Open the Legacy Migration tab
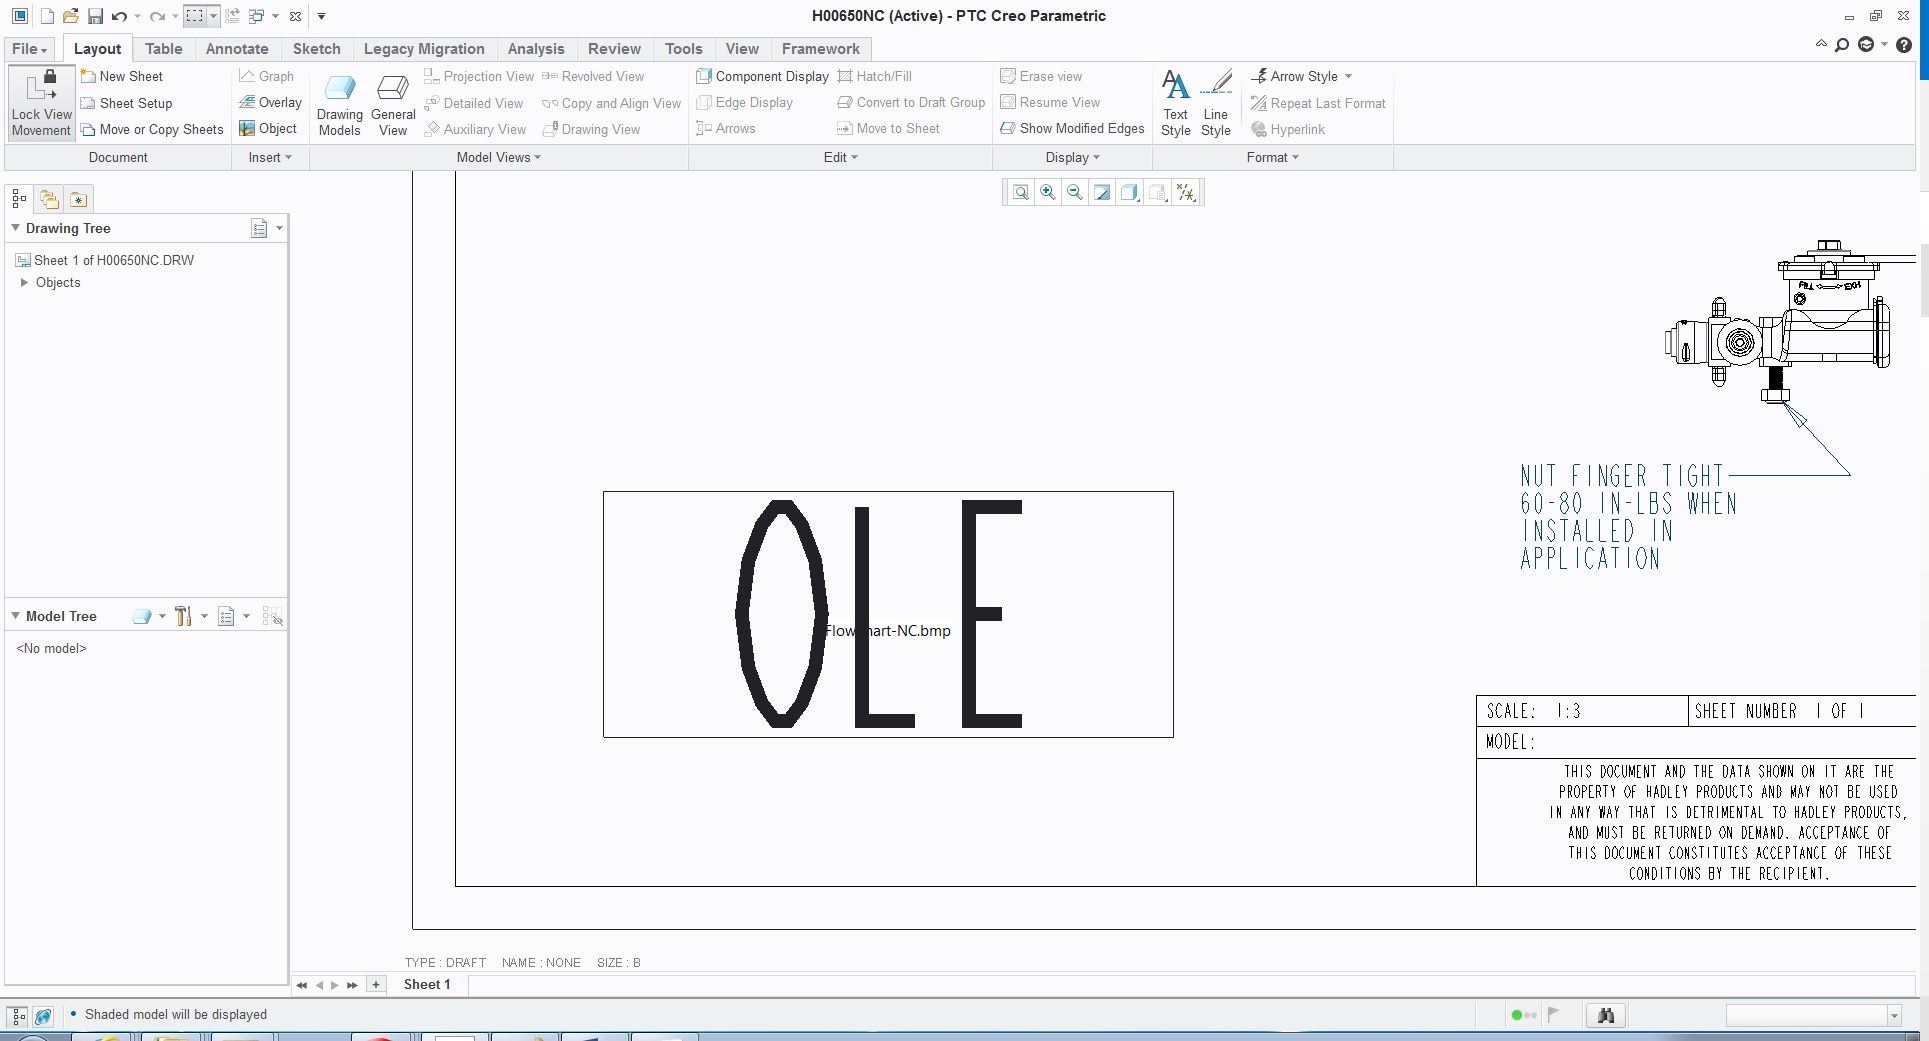Screen dimensions: 1929x1041 (424, 48)
